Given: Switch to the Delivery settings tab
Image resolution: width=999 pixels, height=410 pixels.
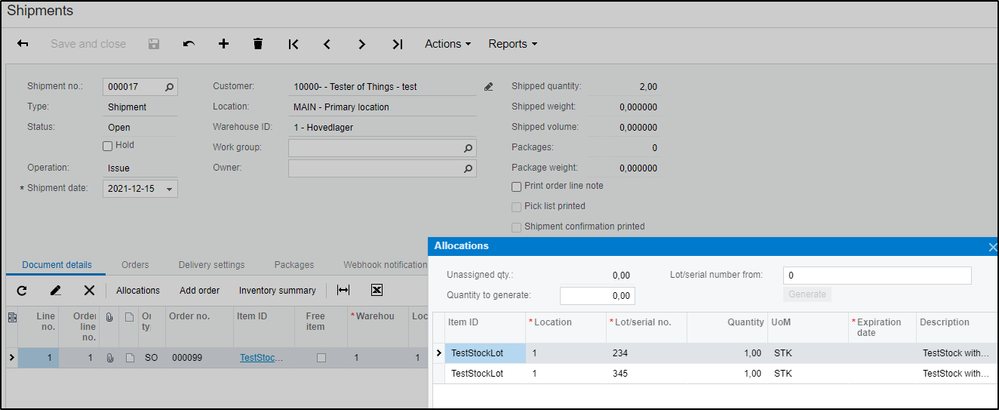Looking at the screenshot, I should point(211,265).
